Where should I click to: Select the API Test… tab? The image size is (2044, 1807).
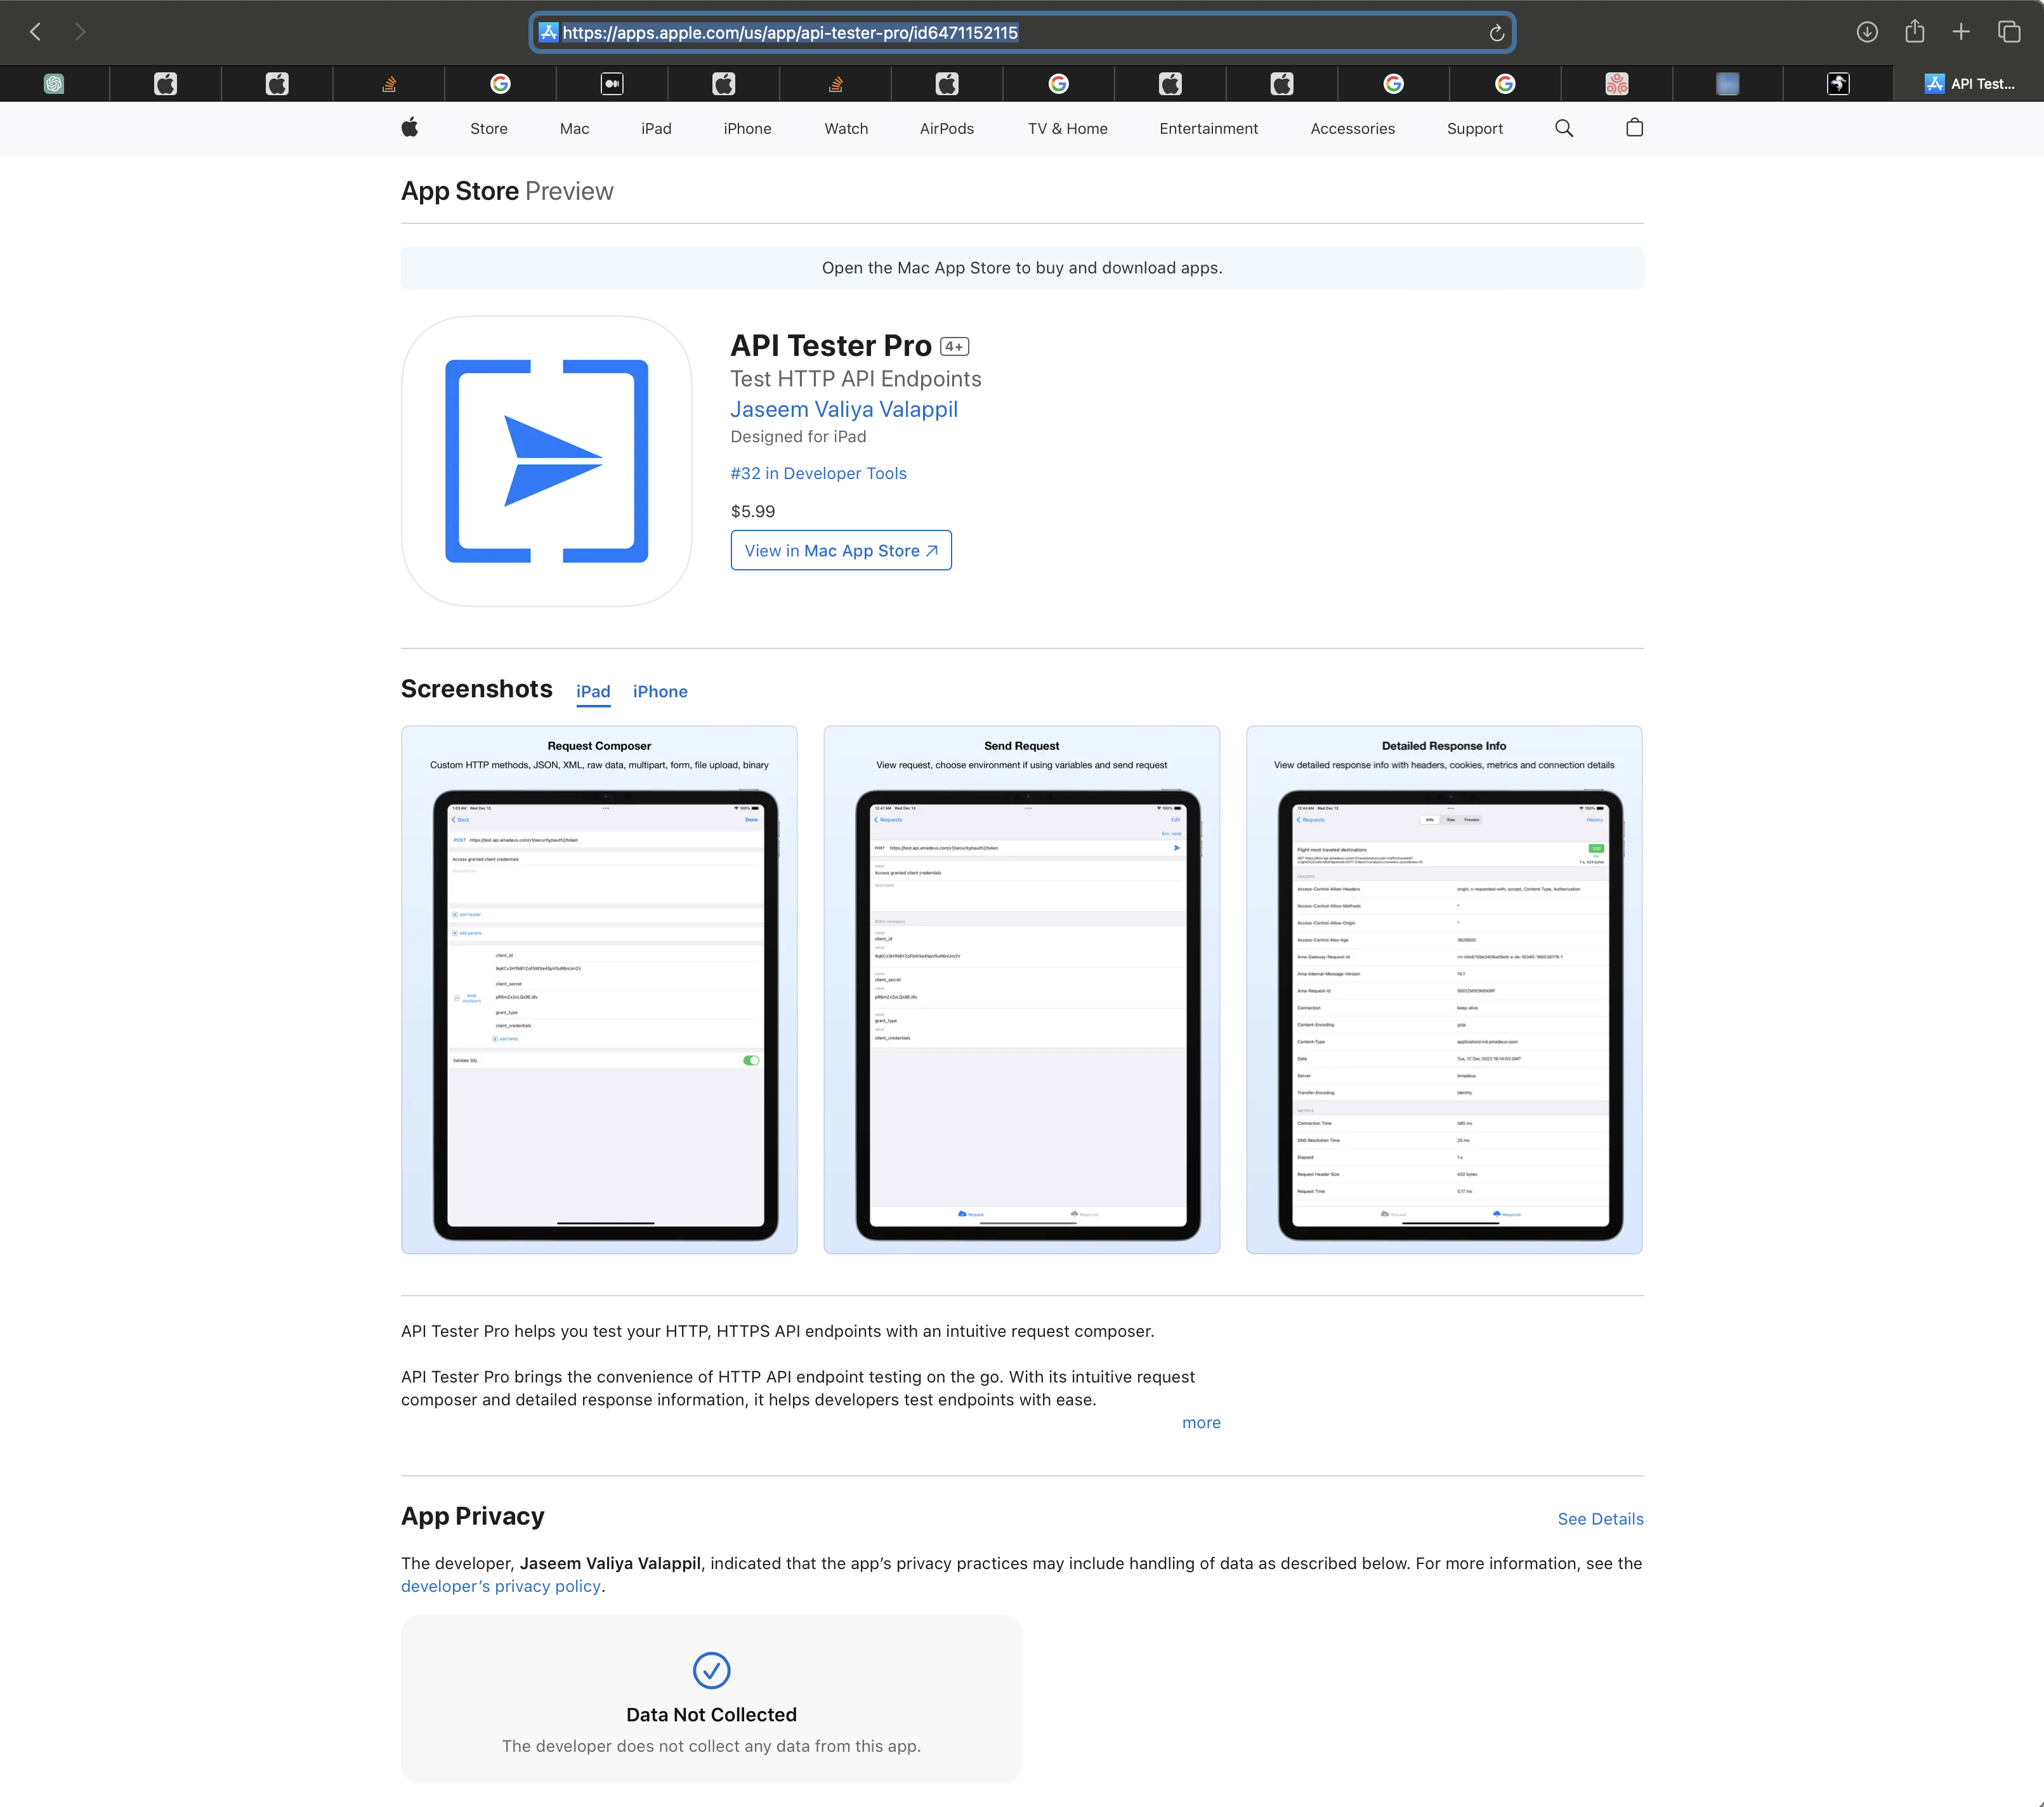pyautogui.click(x=1968, y=84)
